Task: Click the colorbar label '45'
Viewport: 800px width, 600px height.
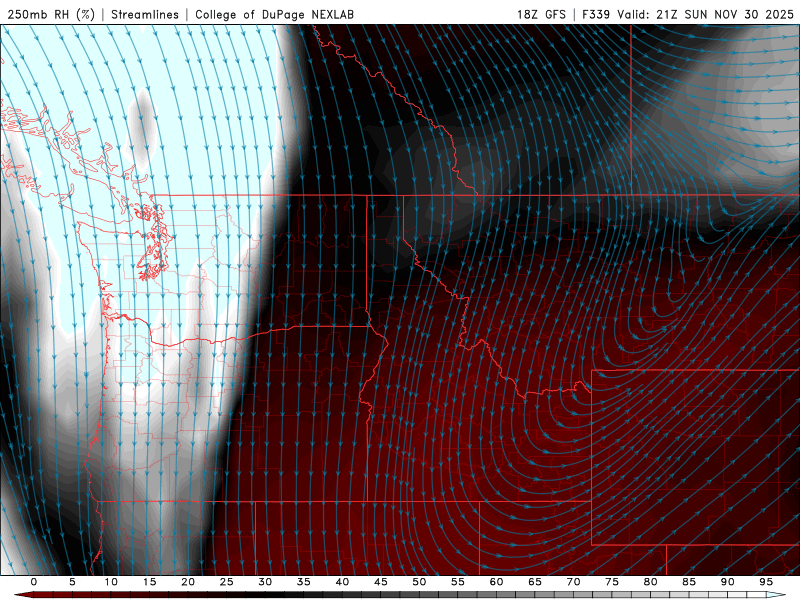Action: click(x=381, y=582)
